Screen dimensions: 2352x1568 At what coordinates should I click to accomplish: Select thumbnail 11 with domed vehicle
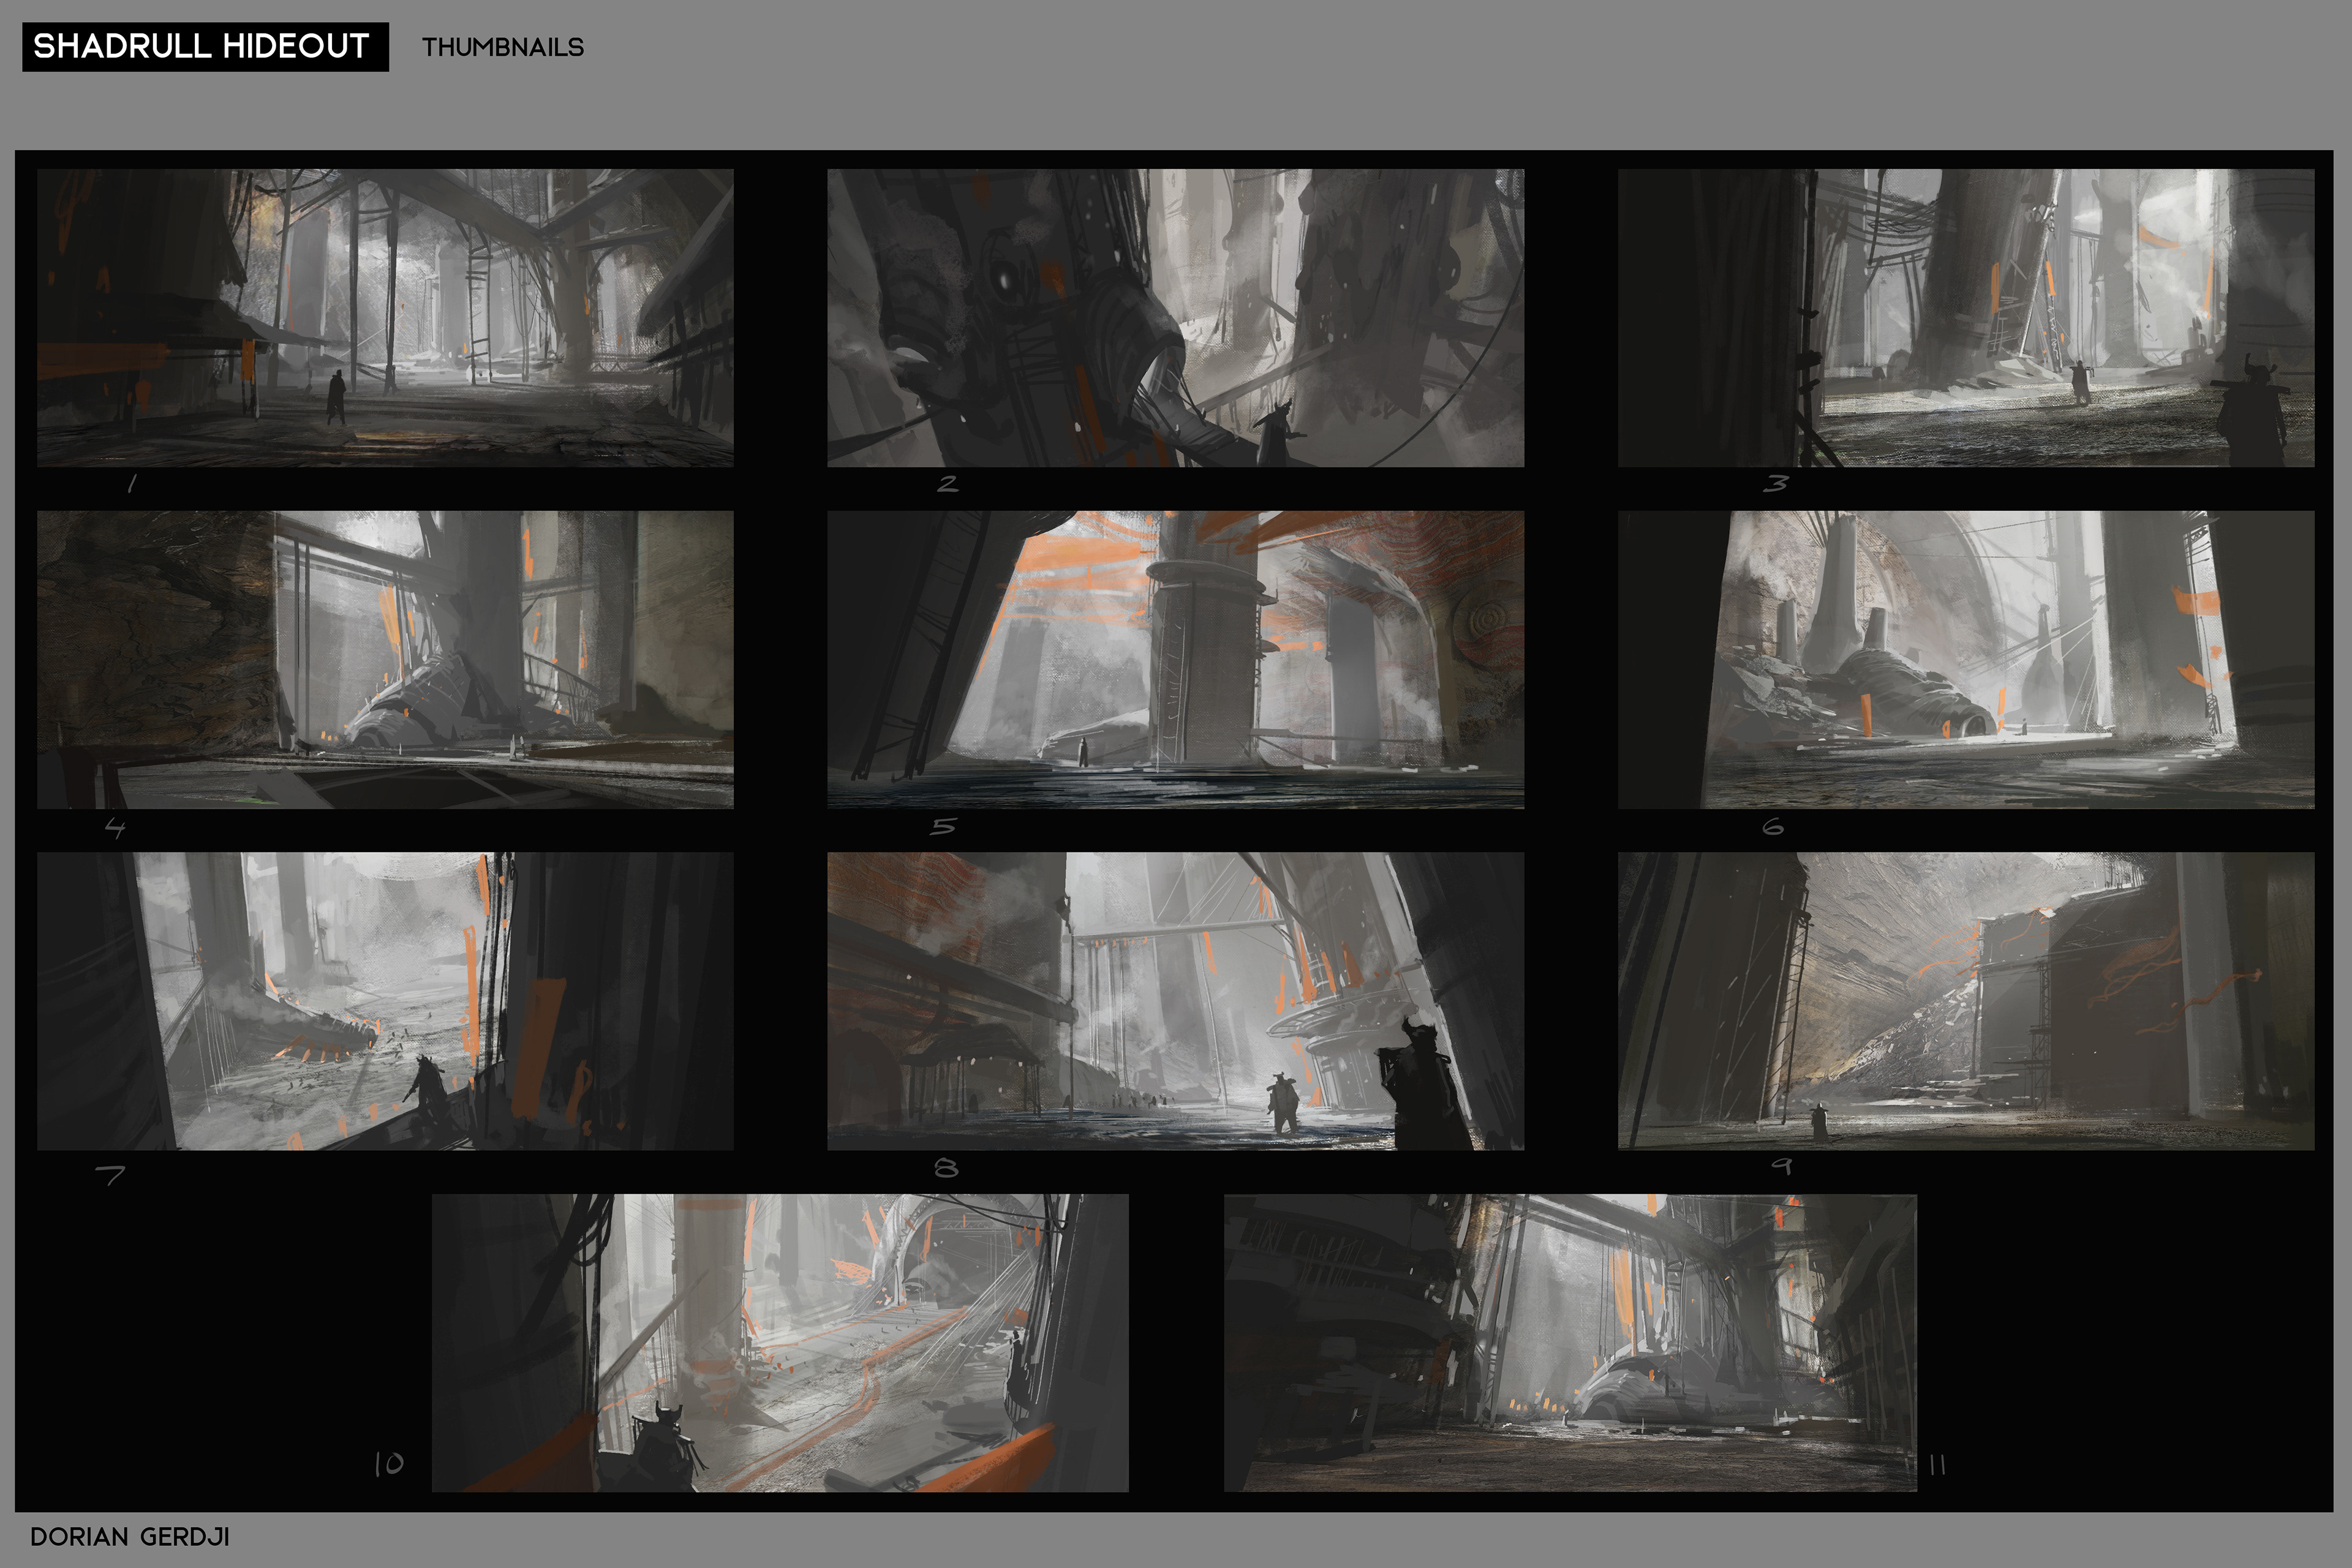tap(1570, 1343)
